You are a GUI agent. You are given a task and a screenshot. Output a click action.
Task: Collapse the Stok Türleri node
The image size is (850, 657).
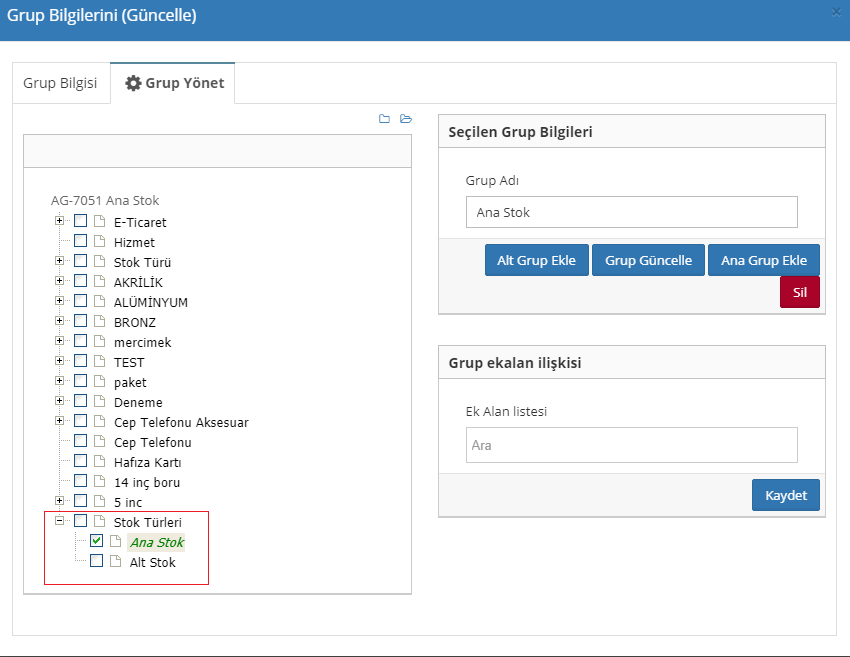(60, 521)
